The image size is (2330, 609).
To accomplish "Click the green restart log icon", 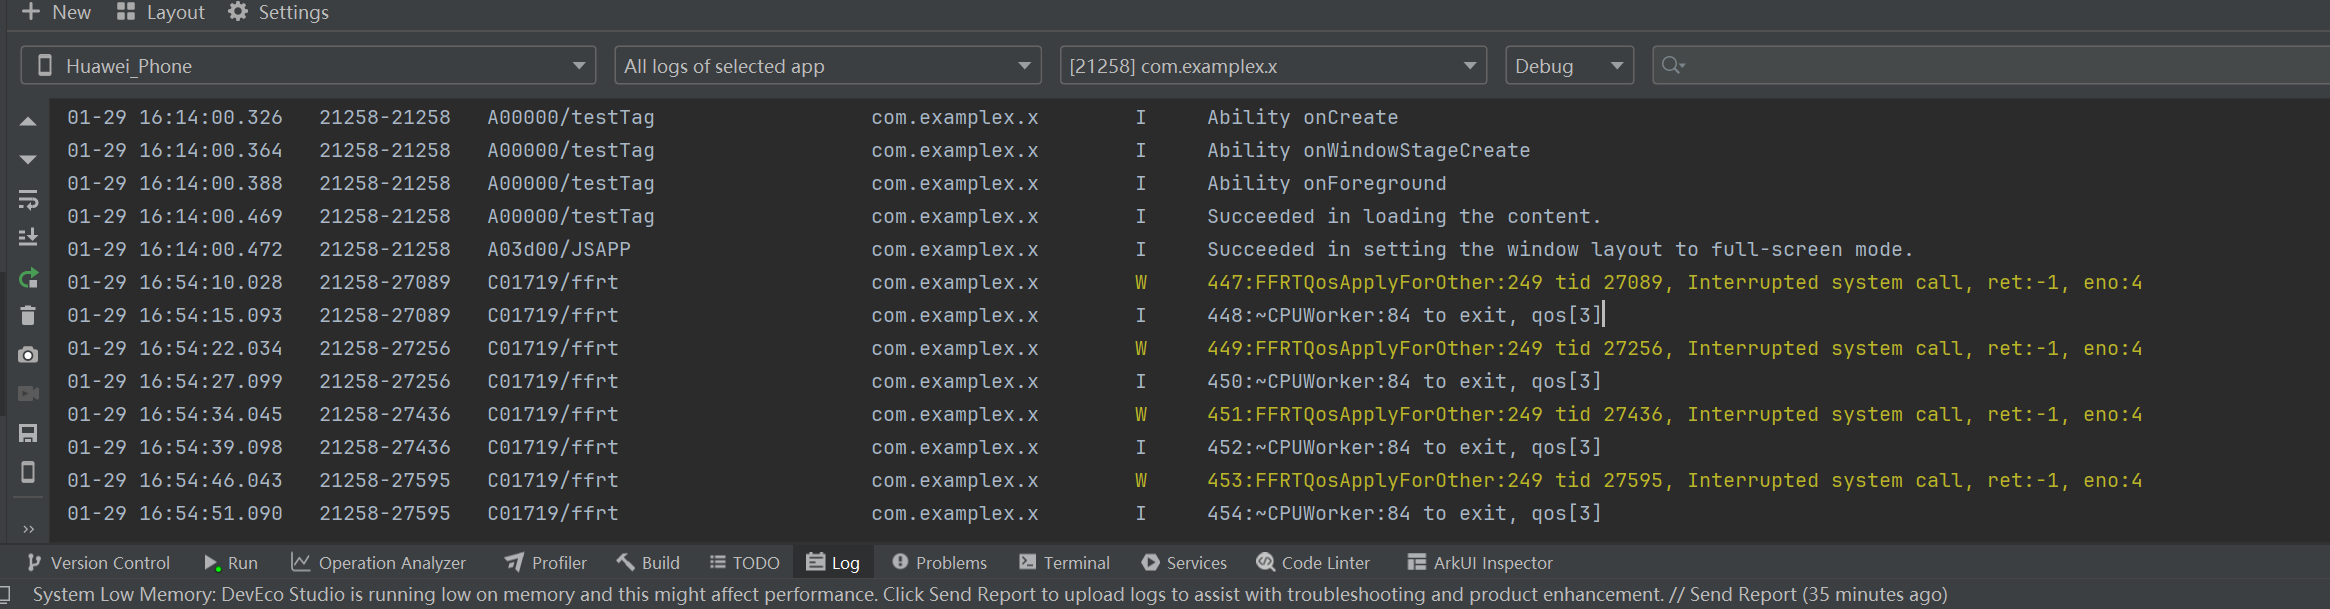I will 28,278.
